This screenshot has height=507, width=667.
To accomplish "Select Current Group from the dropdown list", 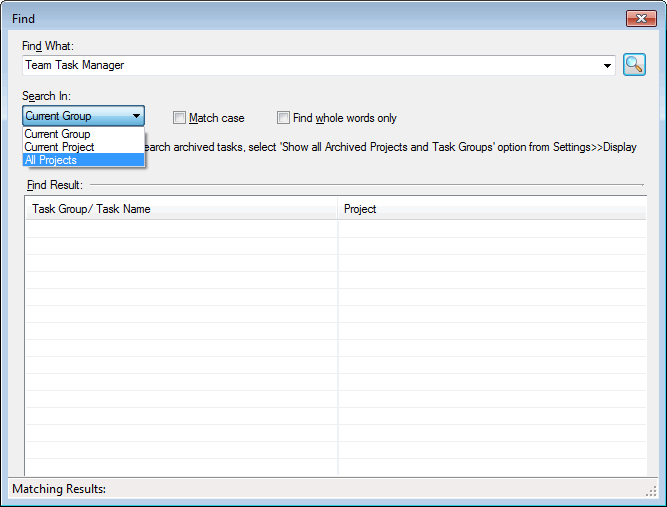I will 57,134.
